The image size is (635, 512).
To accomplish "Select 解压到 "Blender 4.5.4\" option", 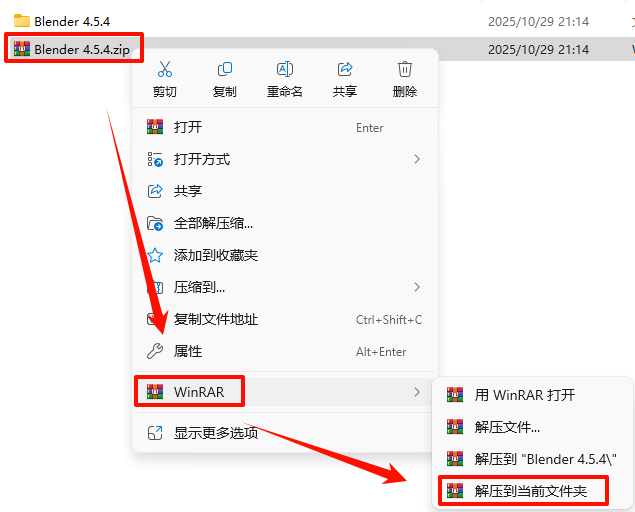I will (x=531, y=459).
